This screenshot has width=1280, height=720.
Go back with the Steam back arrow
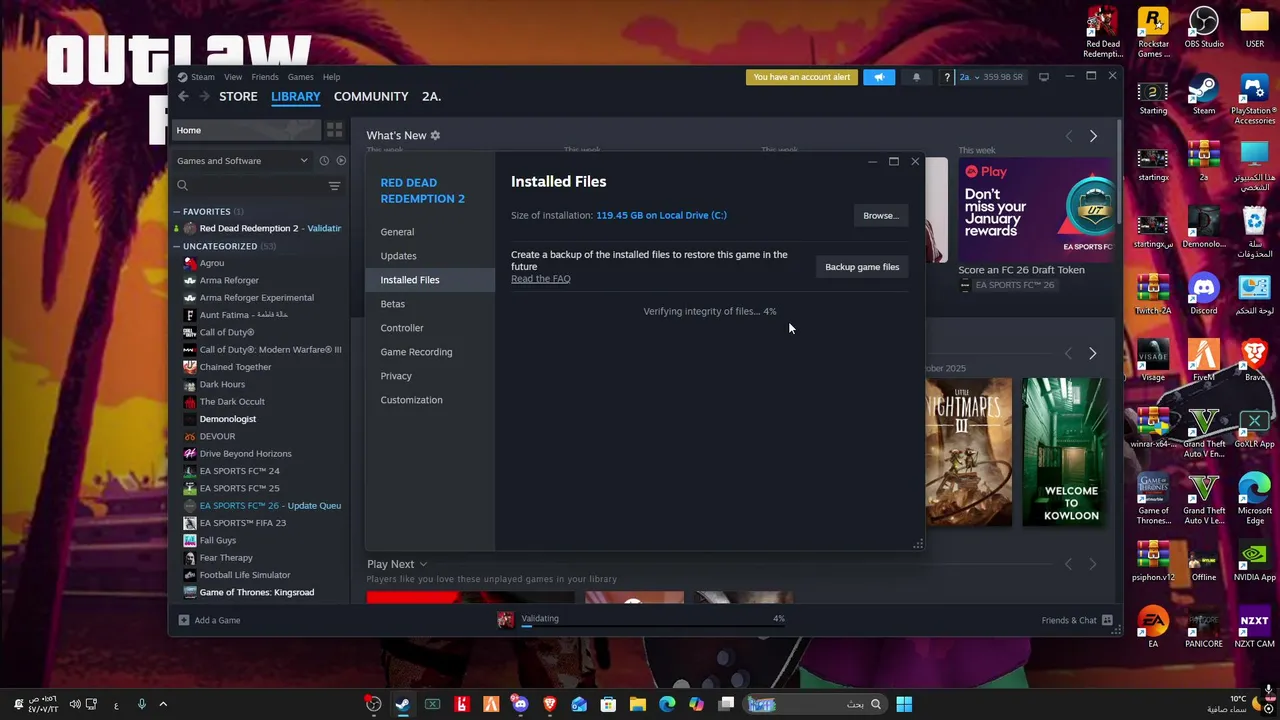(x=183, y=96)
